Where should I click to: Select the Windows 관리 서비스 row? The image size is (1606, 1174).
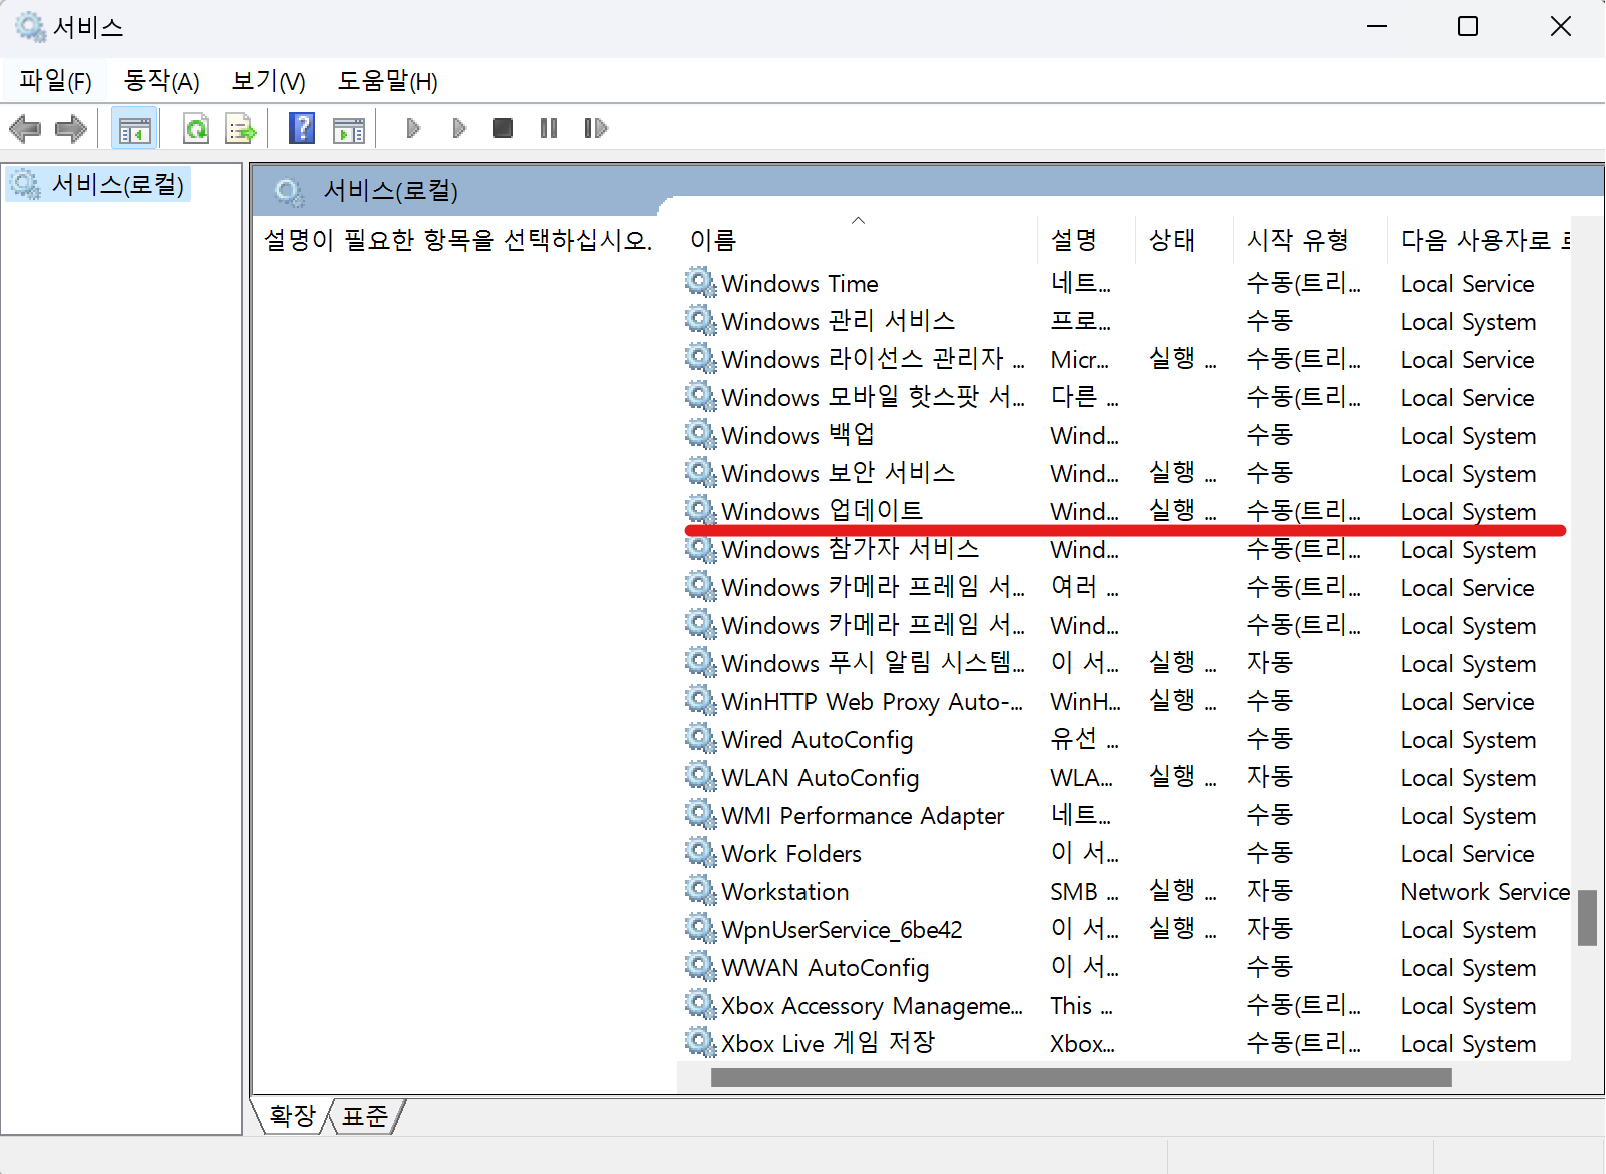(x=1126, y=322)
